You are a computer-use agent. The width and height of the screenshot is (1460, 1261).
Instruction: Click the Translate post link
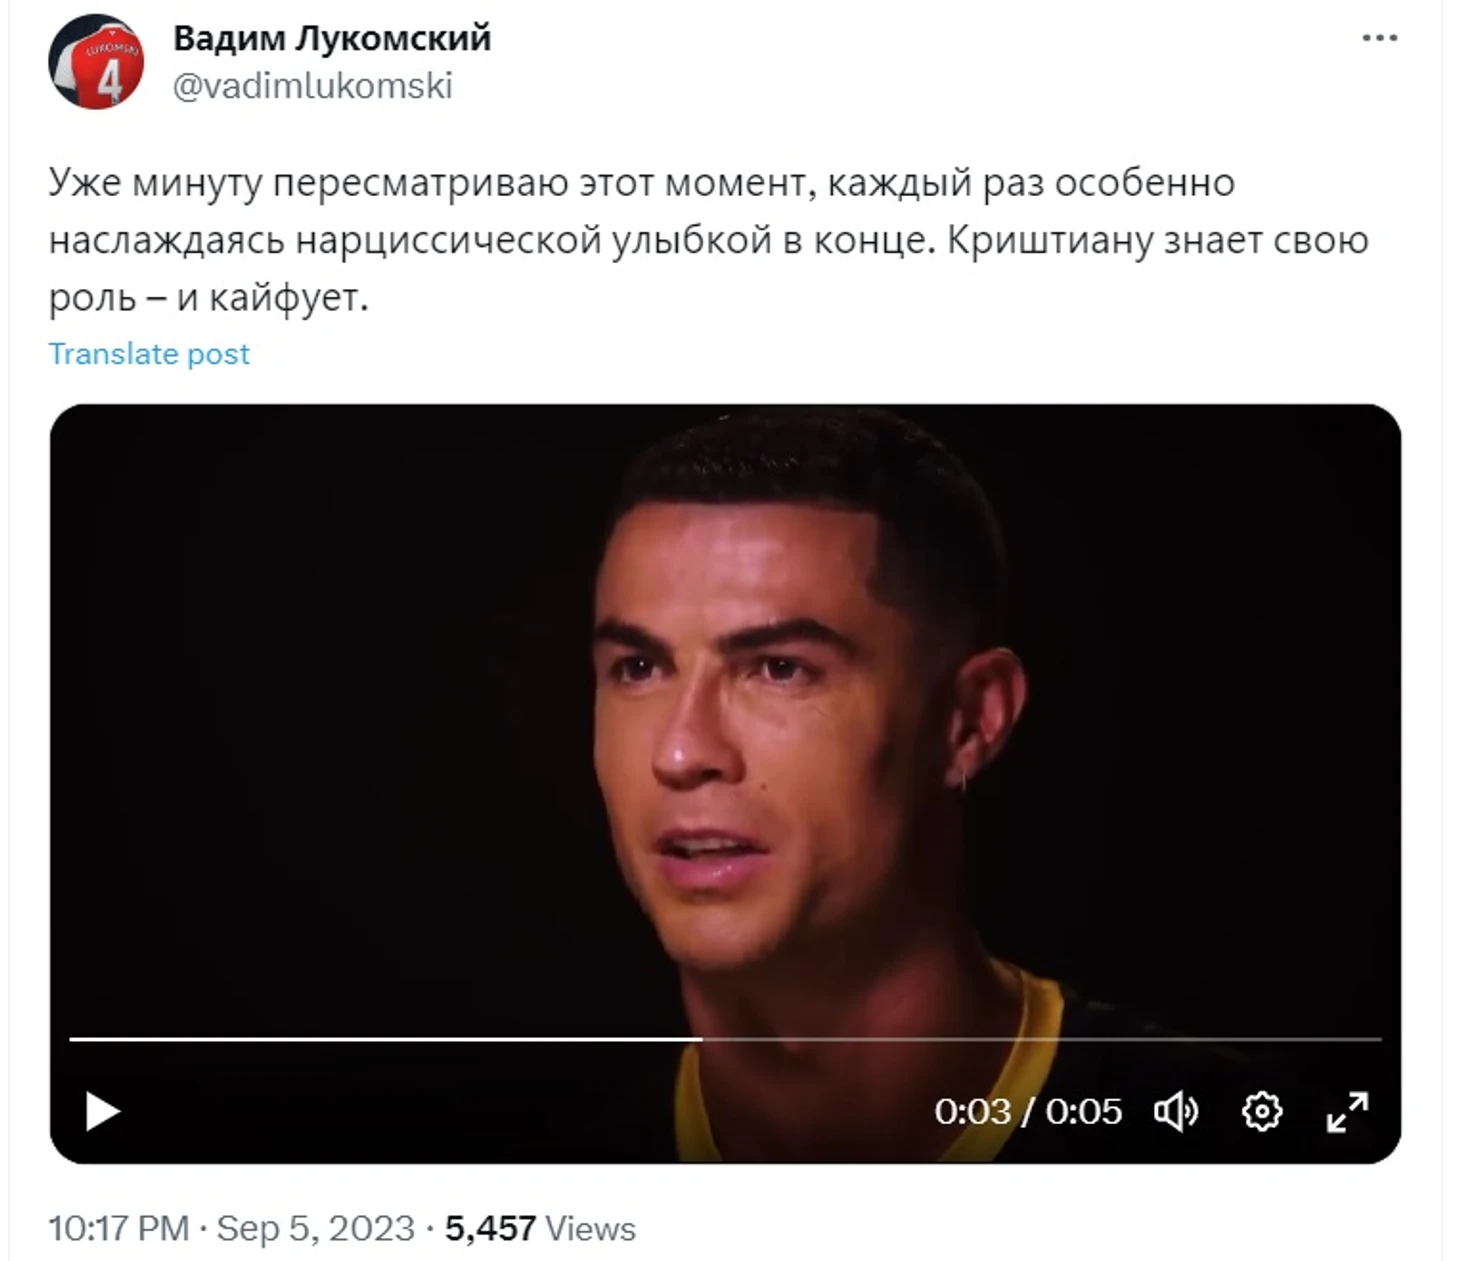coord(149,354)
